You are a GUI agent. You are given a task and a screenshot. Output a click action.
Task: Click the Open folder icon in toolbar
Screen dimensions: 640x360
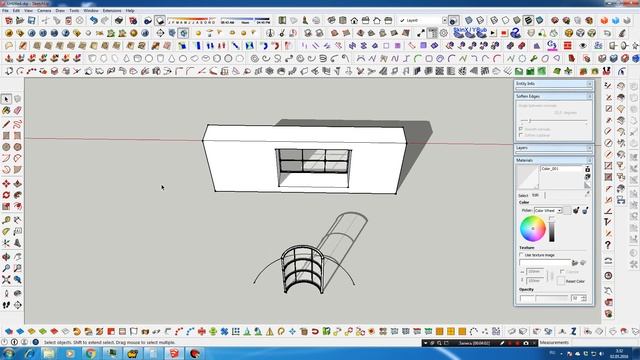20,20
